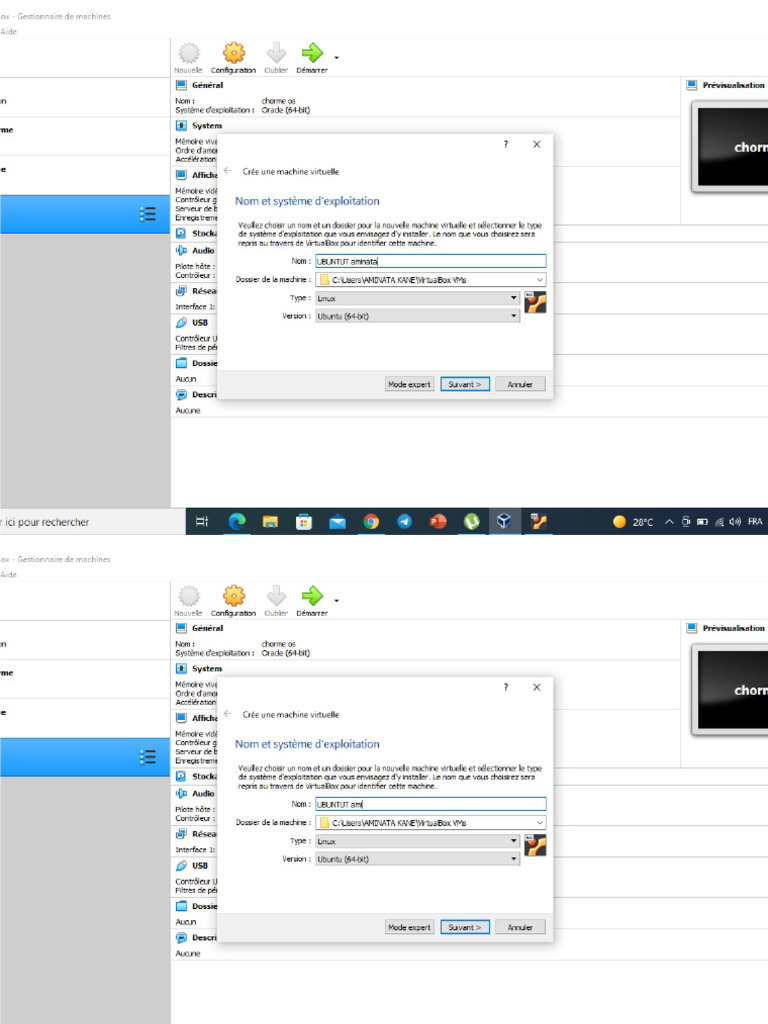Click USB section icon behind 'UBUNTUT ami' dialog
The image size is (768, 1024).
[x=181, y=865]
